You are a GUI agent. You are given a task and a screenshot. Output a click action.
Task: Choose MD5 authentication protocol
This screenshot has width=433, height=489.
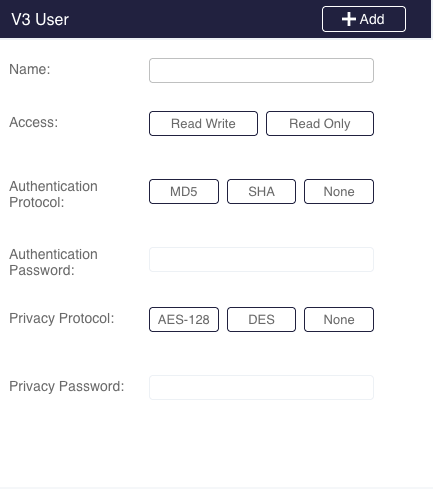pos(184,191)
